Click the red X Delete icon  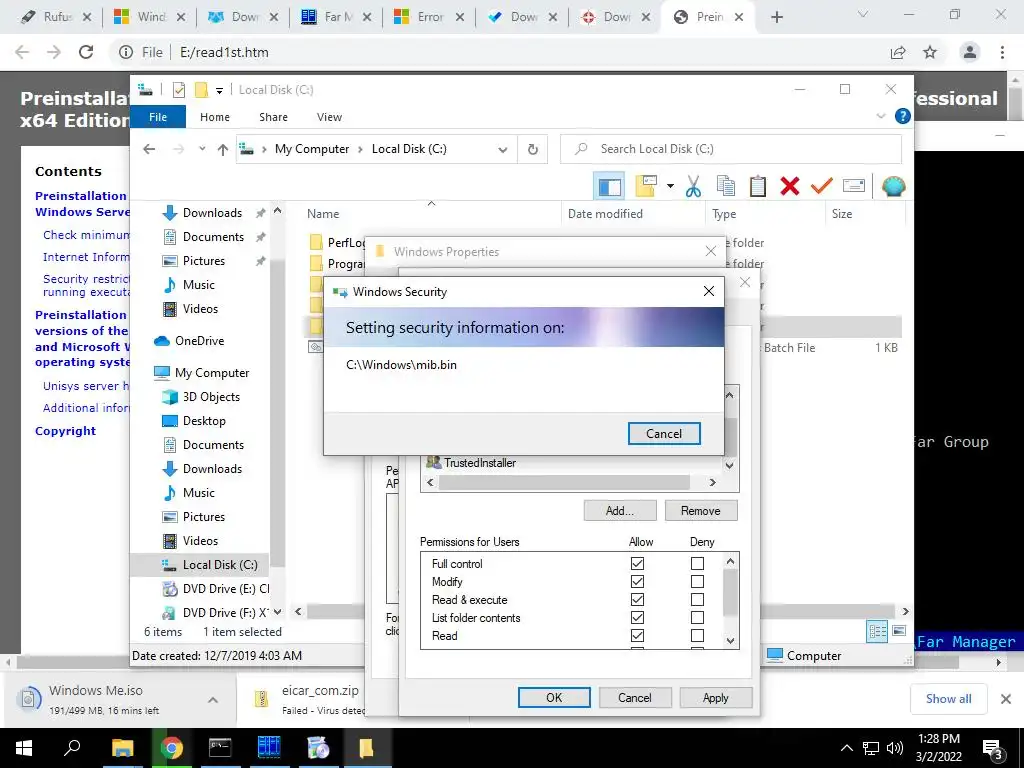click(790, 187)
